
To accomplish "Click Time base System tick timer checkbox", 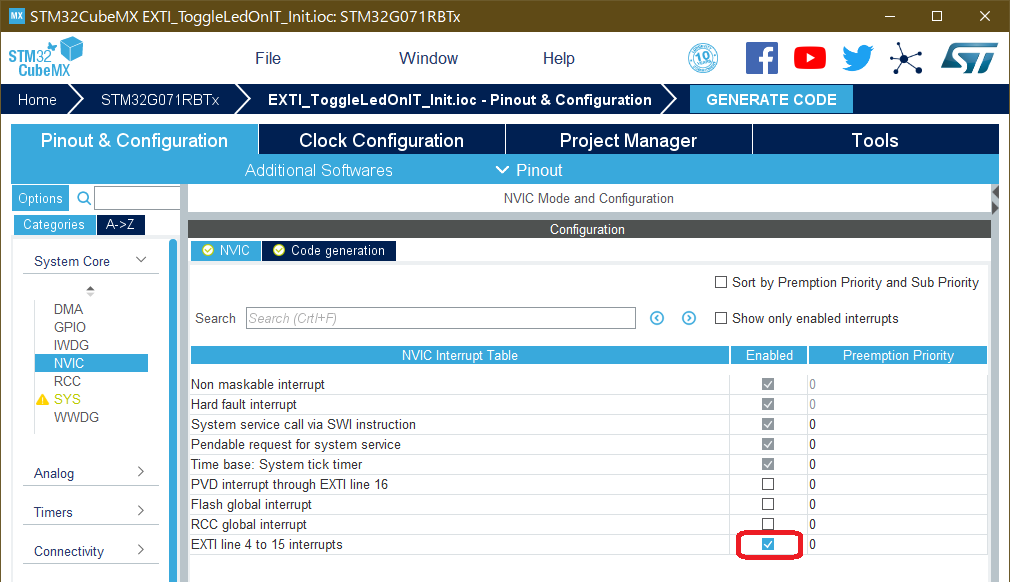I will pyautogui.click(x=768, y=464).
